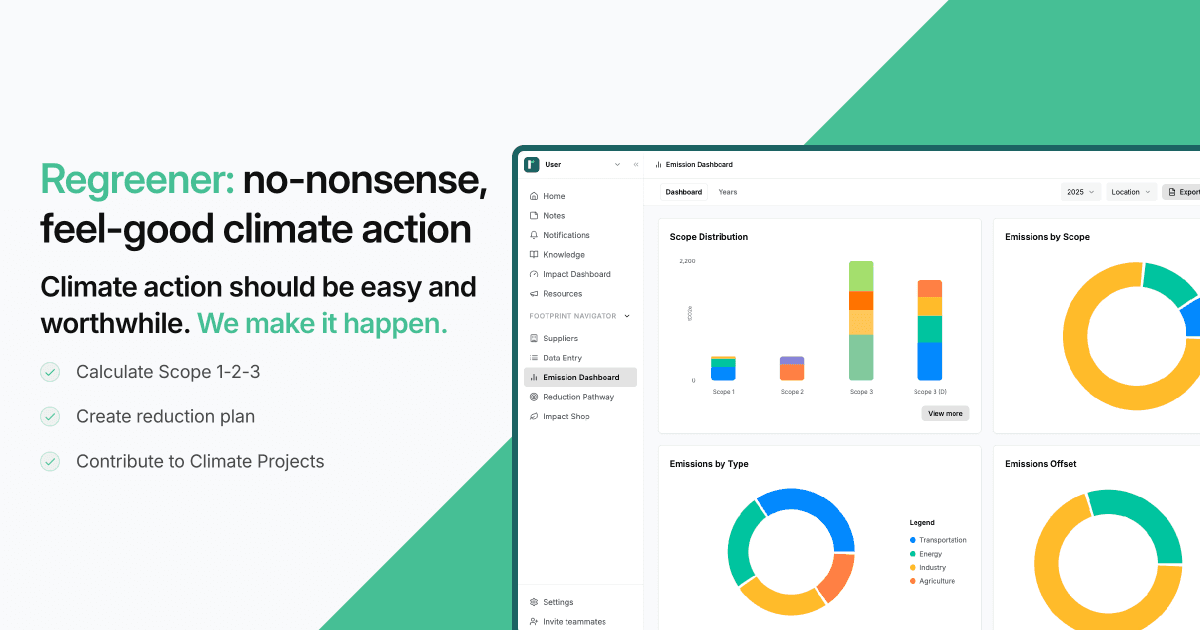
Task: Click the 'Emissions by Scope' card title
Action: coord(1047,237)
